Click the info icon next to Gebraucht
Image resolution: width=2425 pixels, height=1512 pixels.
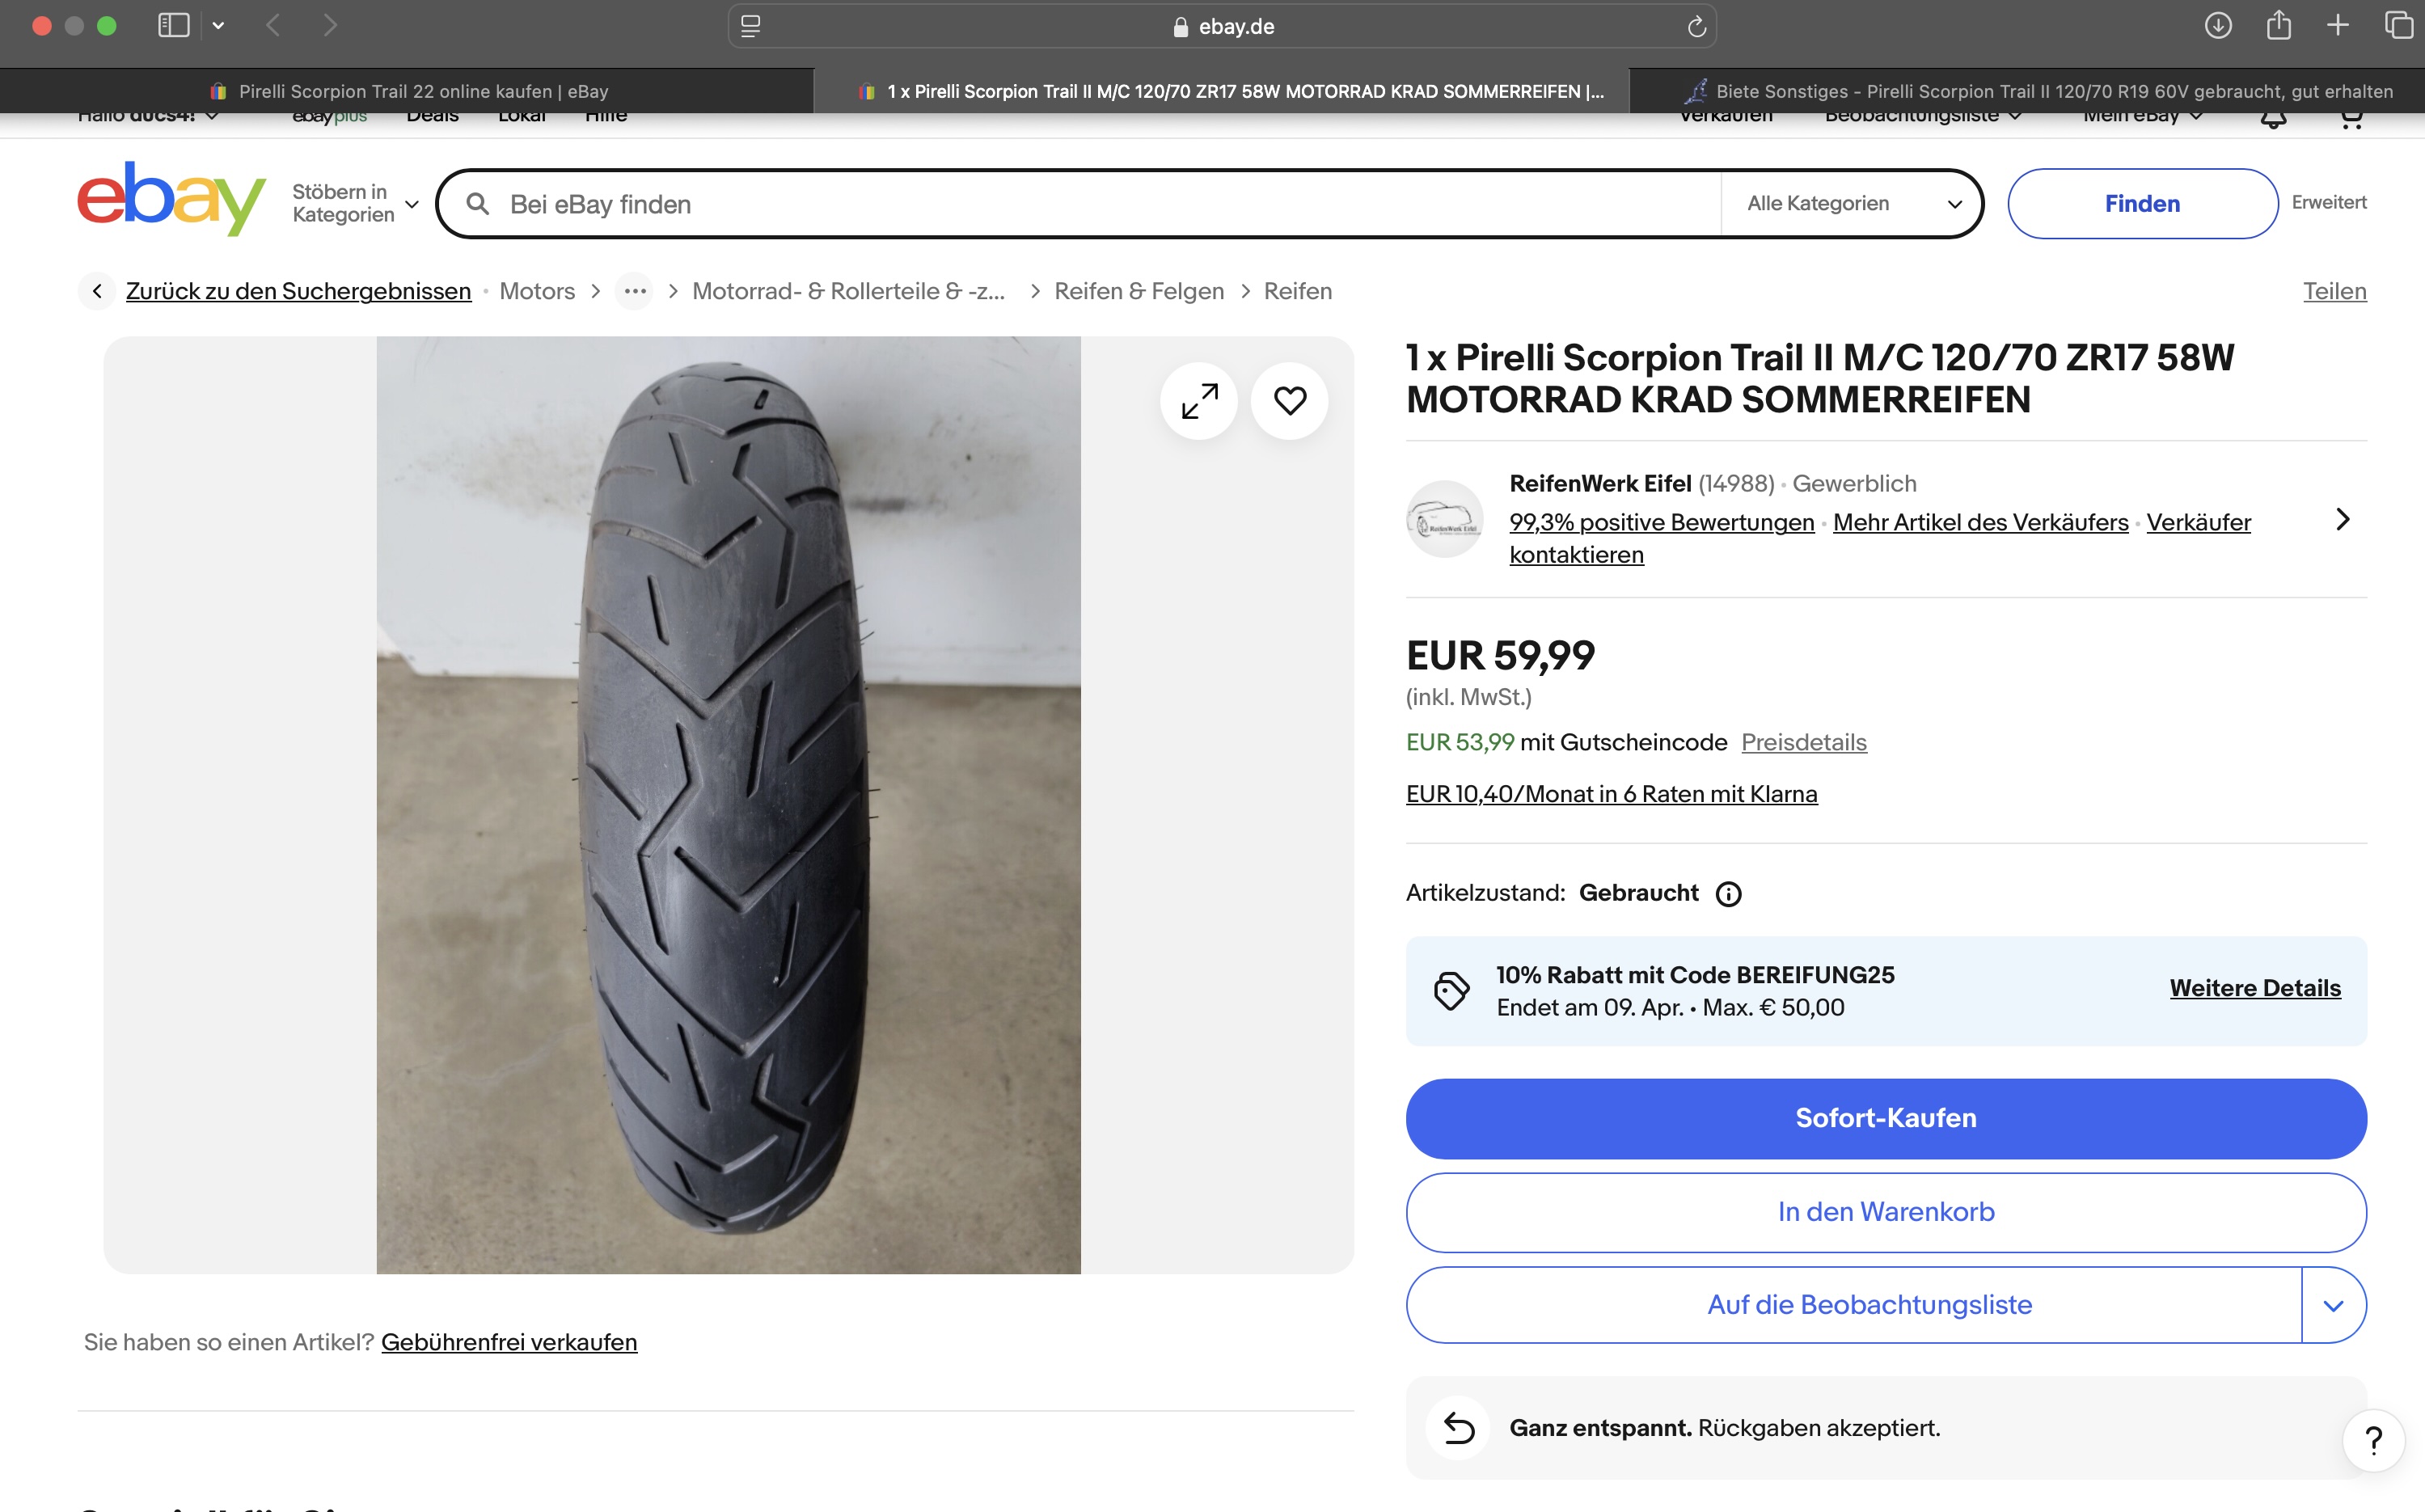(x=1728, y=894)
